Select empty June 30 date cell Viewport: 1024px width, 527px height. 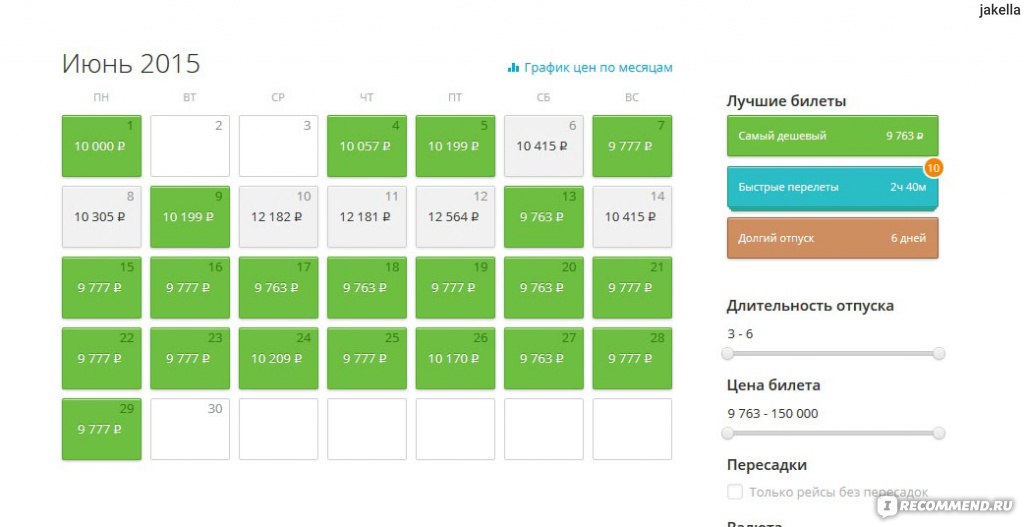(x=190, y=429)
